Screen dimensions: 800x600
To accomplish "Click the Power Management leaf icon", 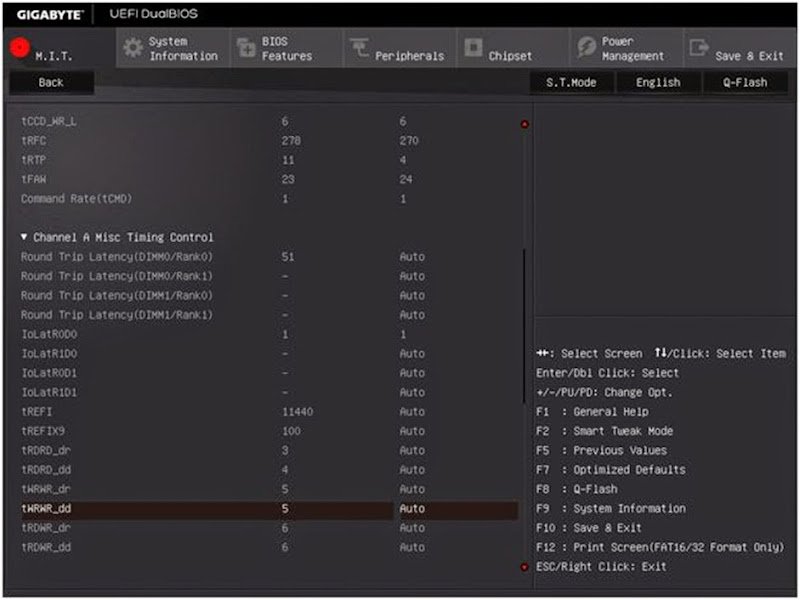I will coord(585,48).
